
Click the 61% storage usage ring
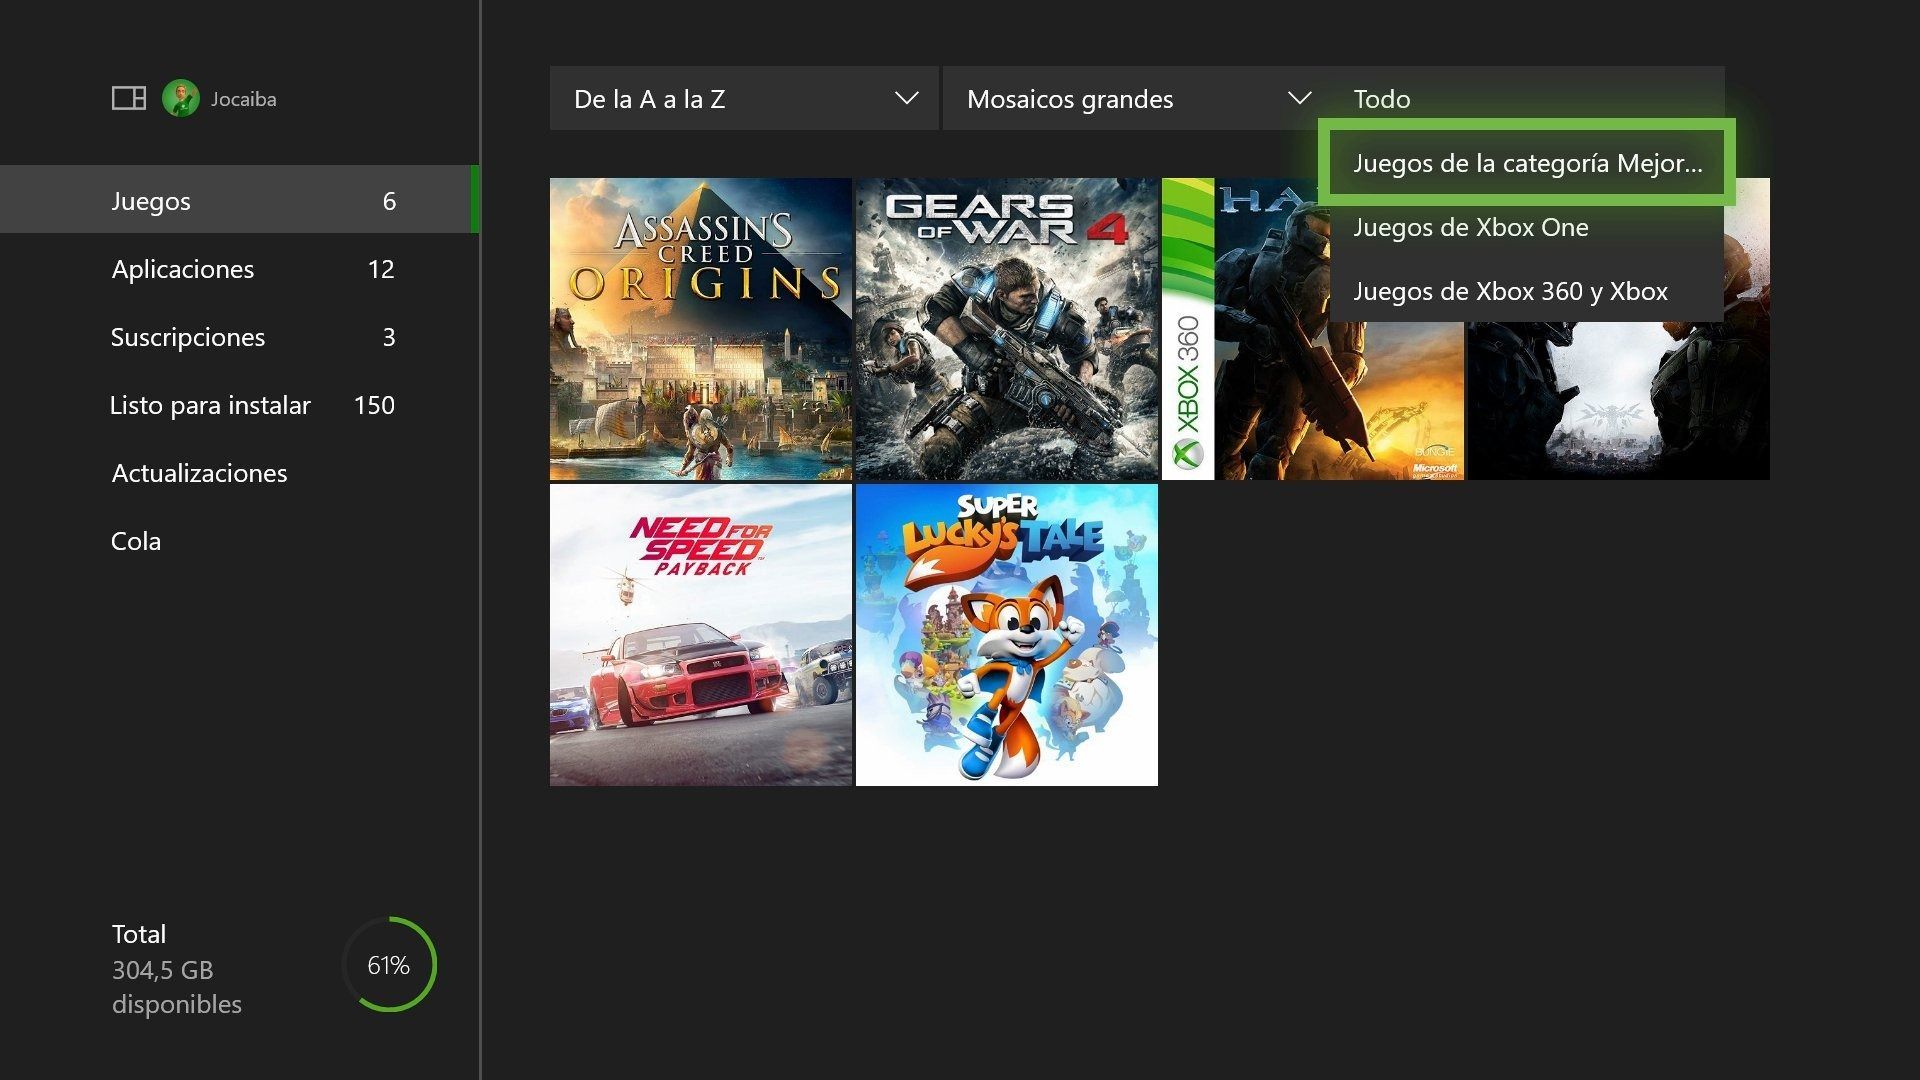point(389,965)
